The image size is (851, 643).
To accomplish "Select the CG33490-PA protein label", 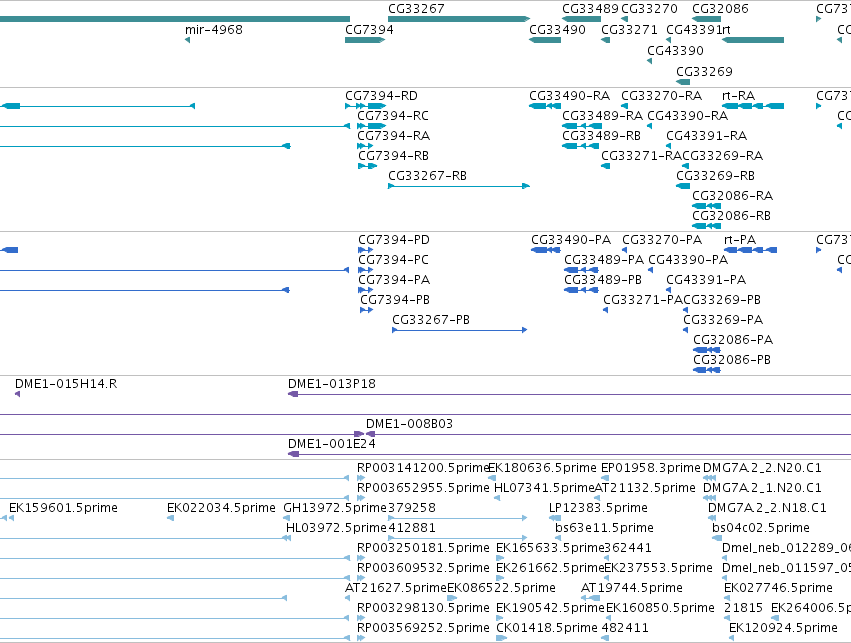I will (571, 240).
